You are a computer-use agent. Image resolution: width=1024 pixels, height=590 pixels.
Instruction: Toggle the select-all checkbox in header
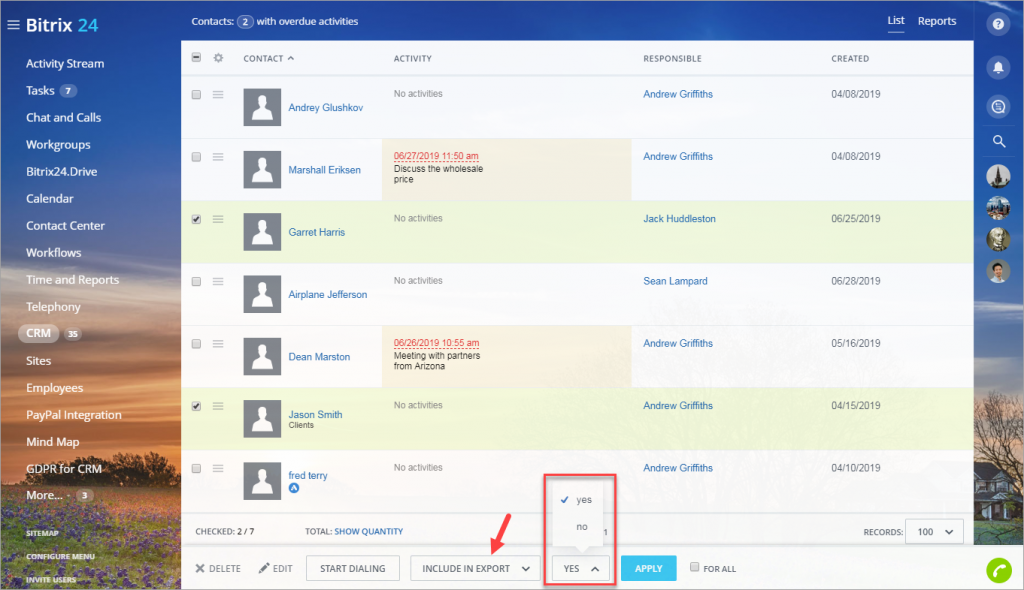pos(196,57)
